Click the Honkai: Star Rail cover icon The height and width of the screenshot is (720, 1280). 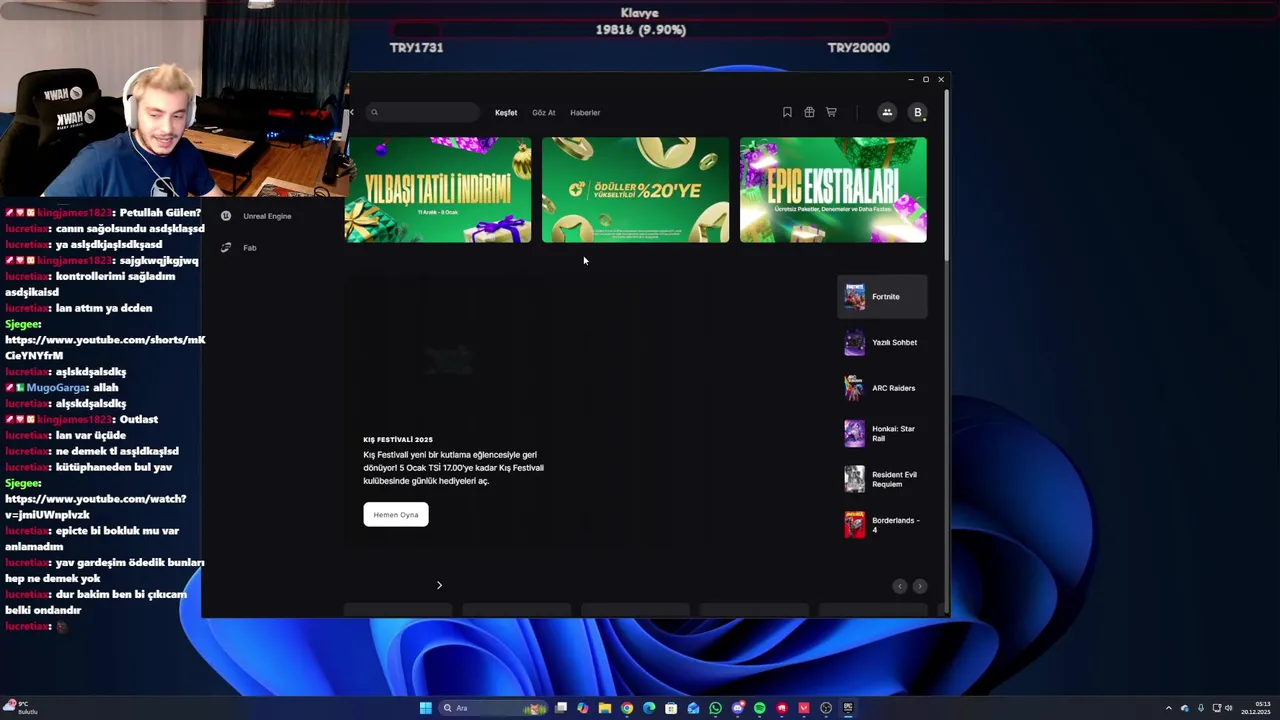pos(854,433)
